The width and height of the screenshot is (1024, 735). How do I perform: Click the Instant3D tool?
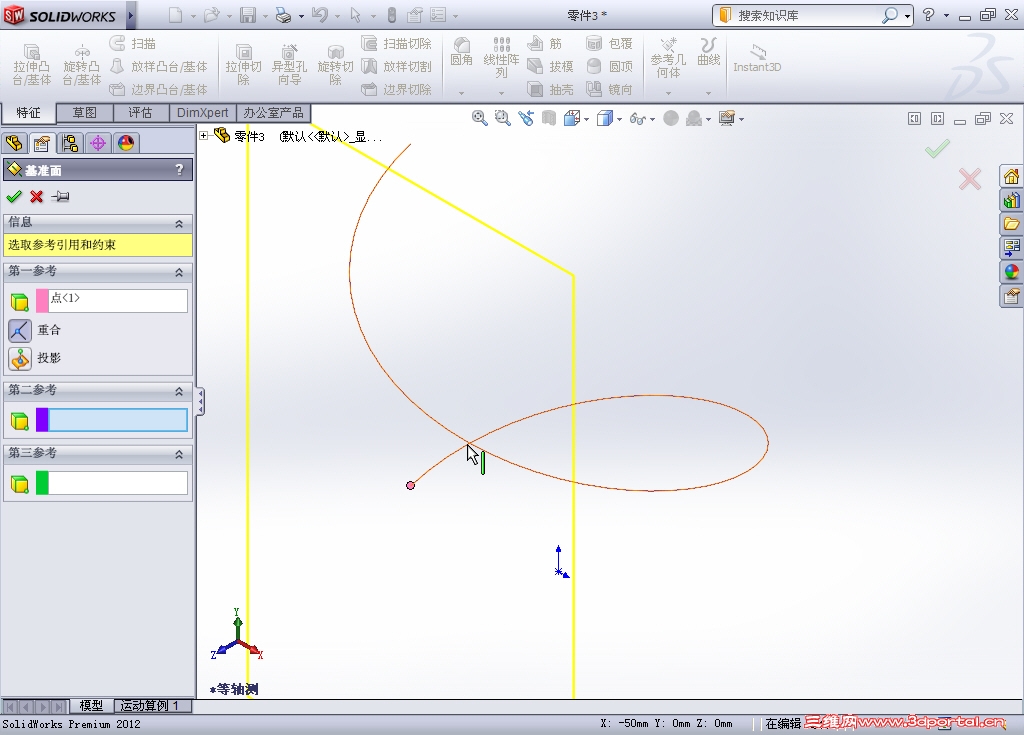click(x=757, y=57)
